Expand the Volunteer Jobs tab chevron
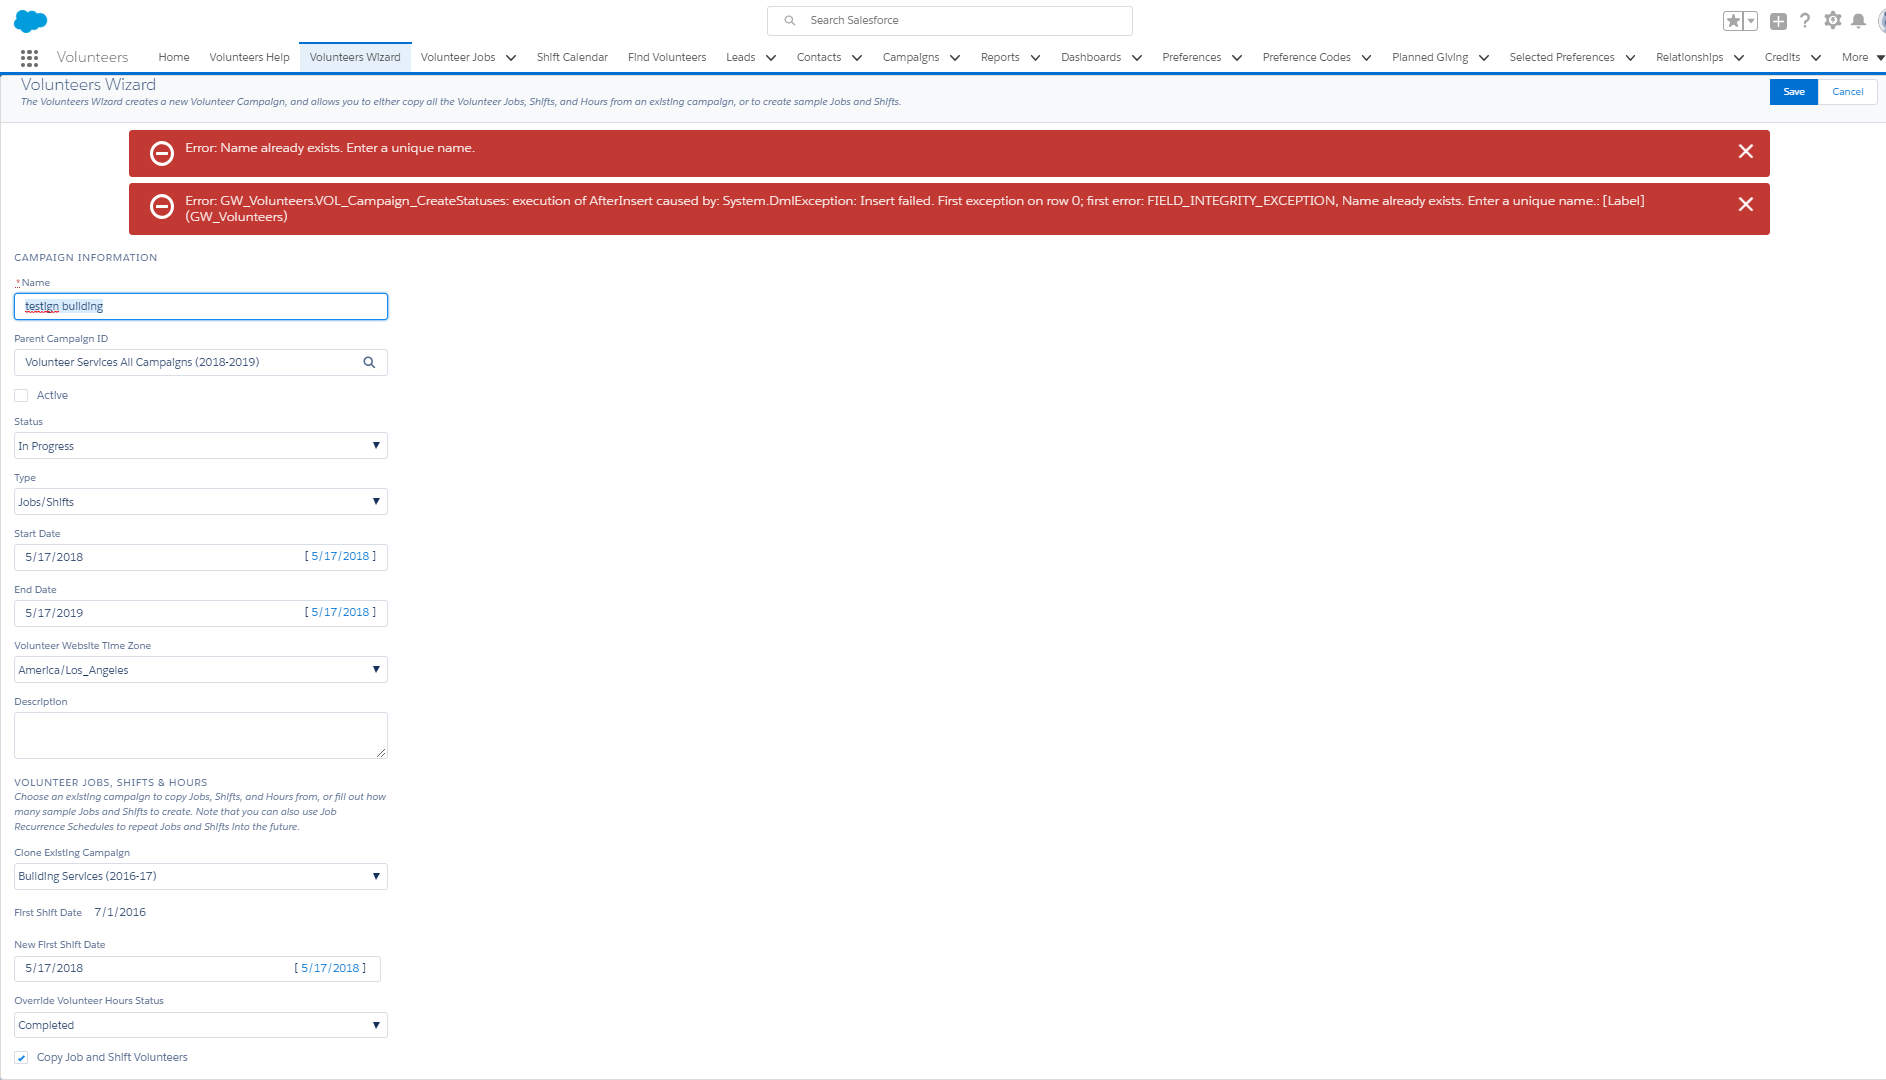Image resolution: width=1886 pixels, height=1080 pixels. click(x=511, y=58)
